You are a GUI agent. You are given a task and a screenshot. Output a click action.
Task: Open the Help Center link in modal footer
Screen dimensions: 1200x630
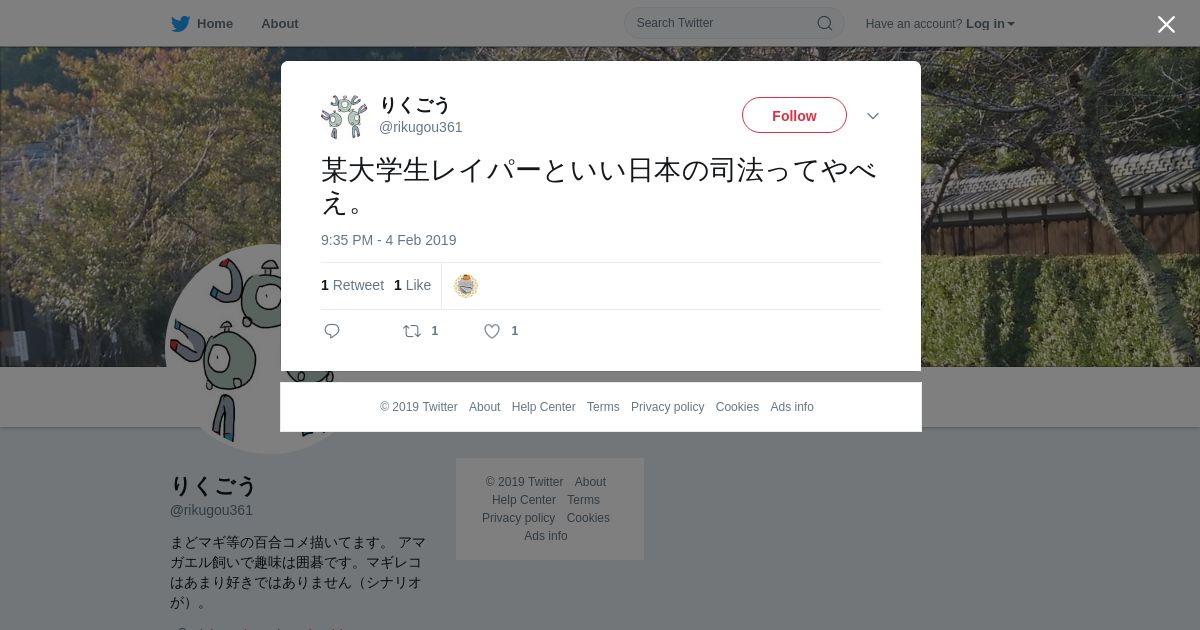pyautogui.click(x=543, y=407)
